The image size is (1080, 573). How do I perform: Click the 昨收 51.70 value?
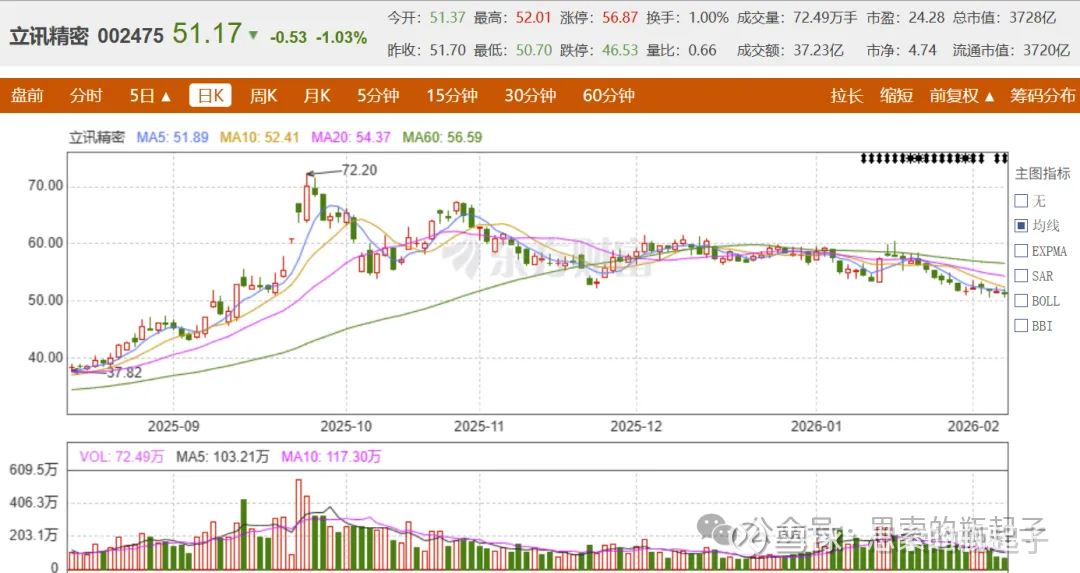point(448,50)
